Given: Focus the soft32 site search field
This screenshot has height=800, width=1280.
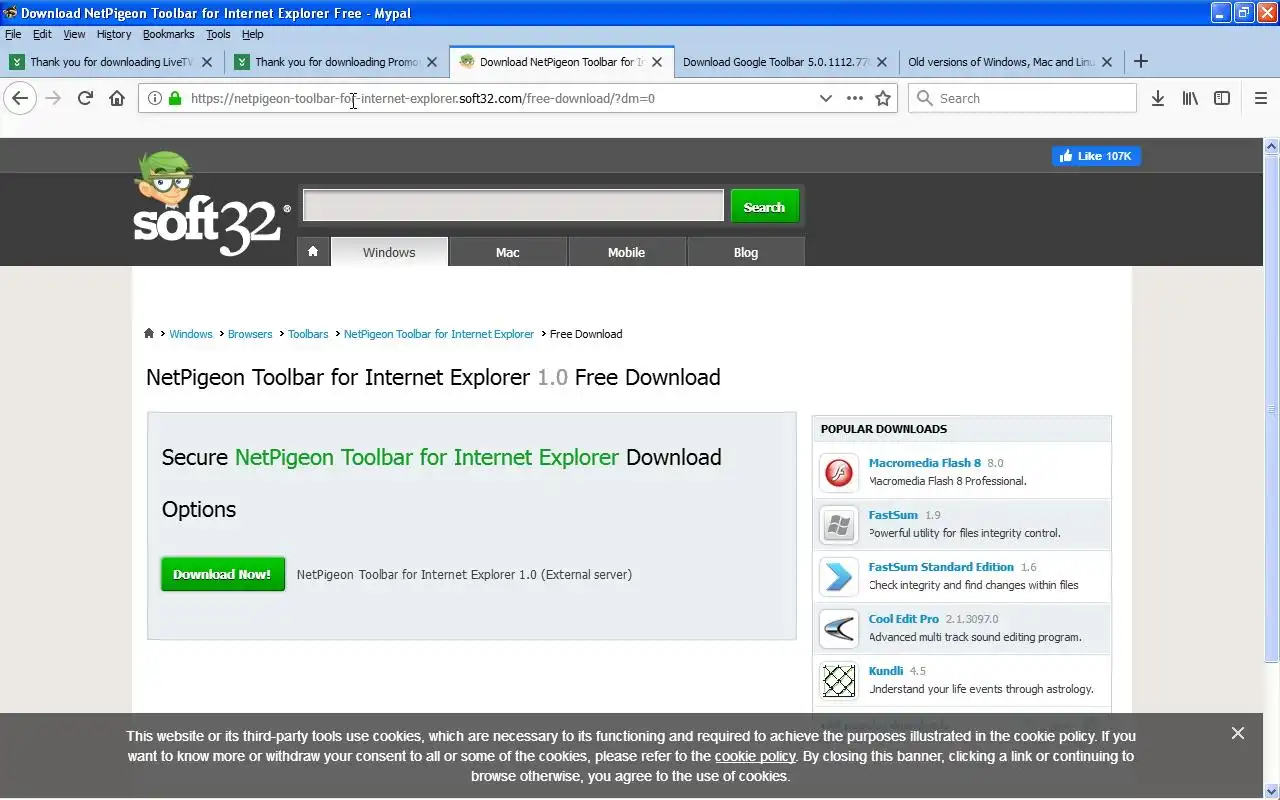Looking at the screenshot, I should [x=513, y=206].
